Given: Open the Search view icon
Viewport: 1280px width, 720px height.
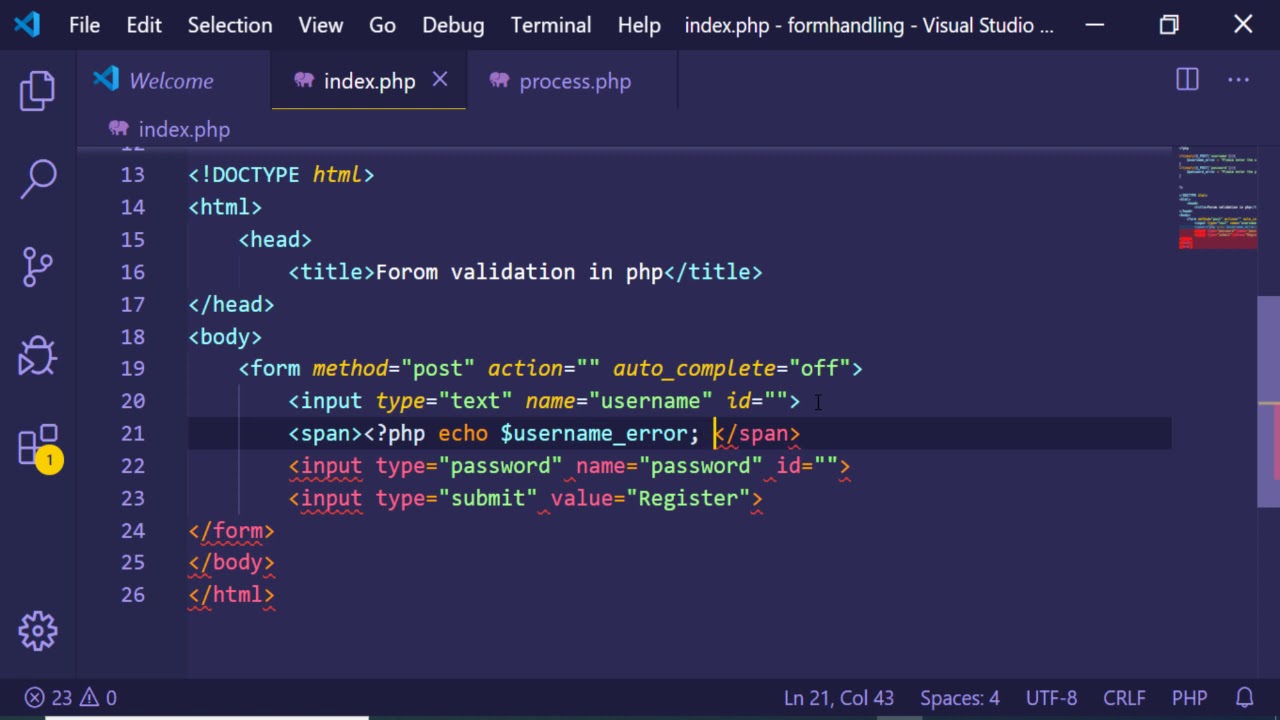Looking at the screenshot, I should [x=38, y=179].
